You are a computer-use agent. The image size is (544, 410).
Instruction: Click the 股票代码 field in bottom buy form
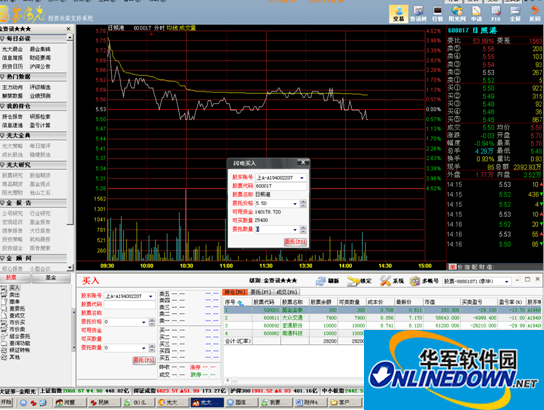[x=129, y=305]
